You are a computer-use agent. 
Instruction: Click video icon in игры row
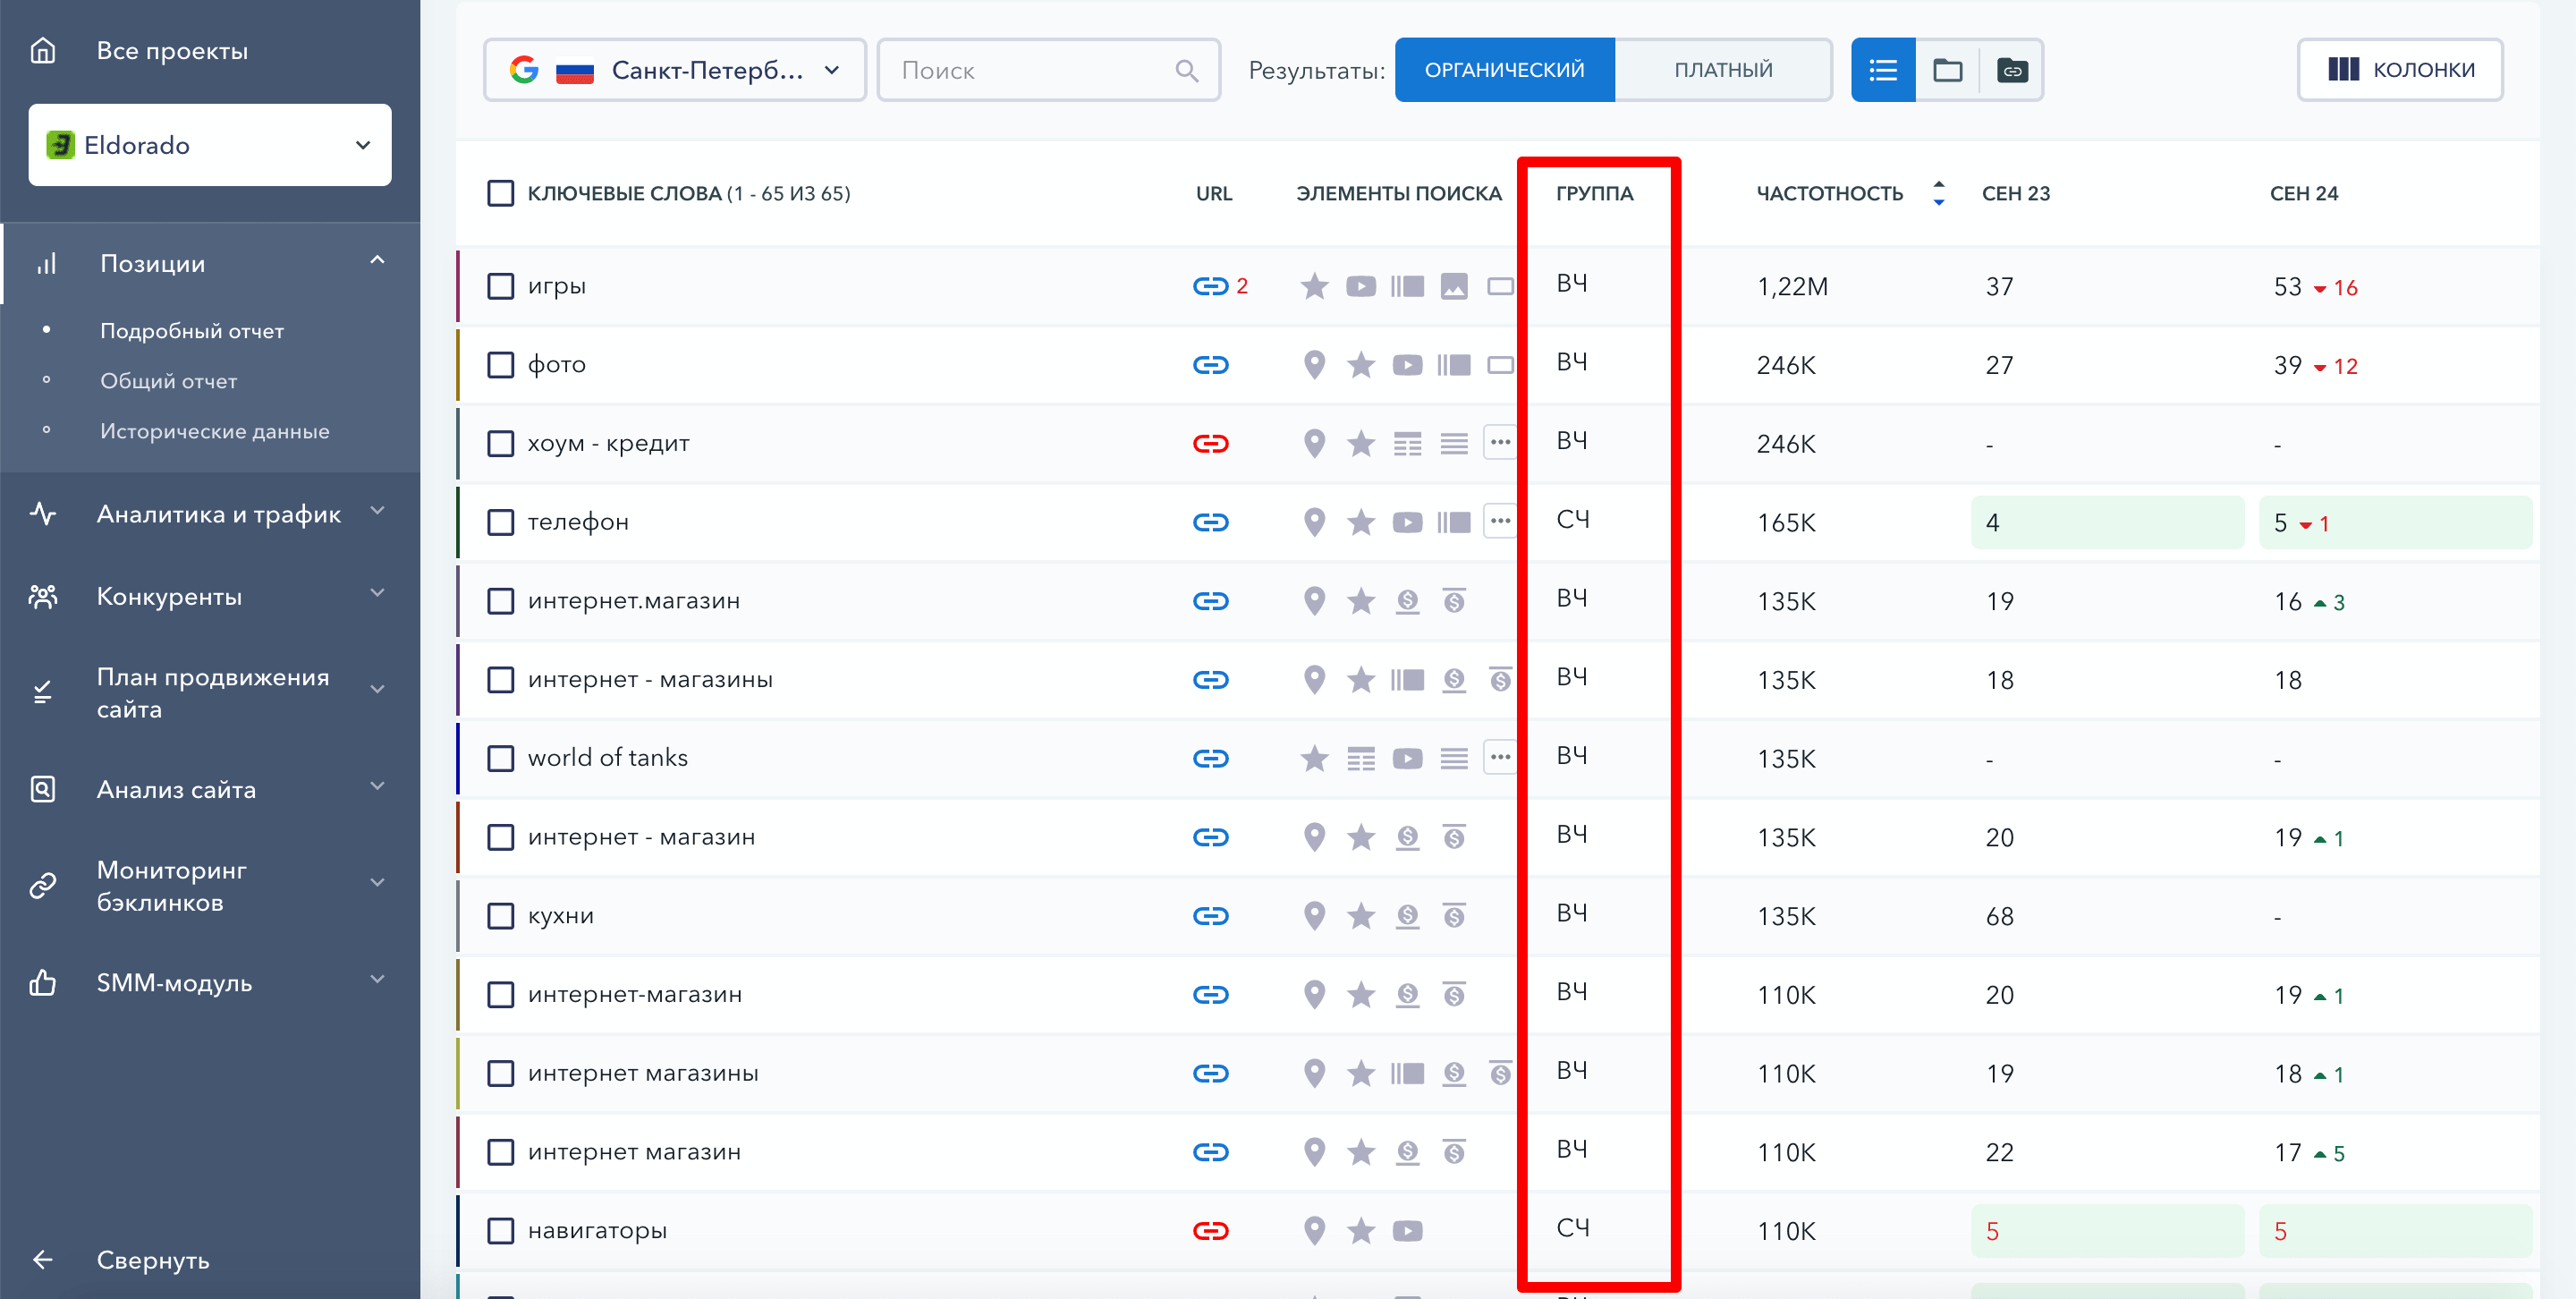pyautogui.click(x=1360, y=287)
